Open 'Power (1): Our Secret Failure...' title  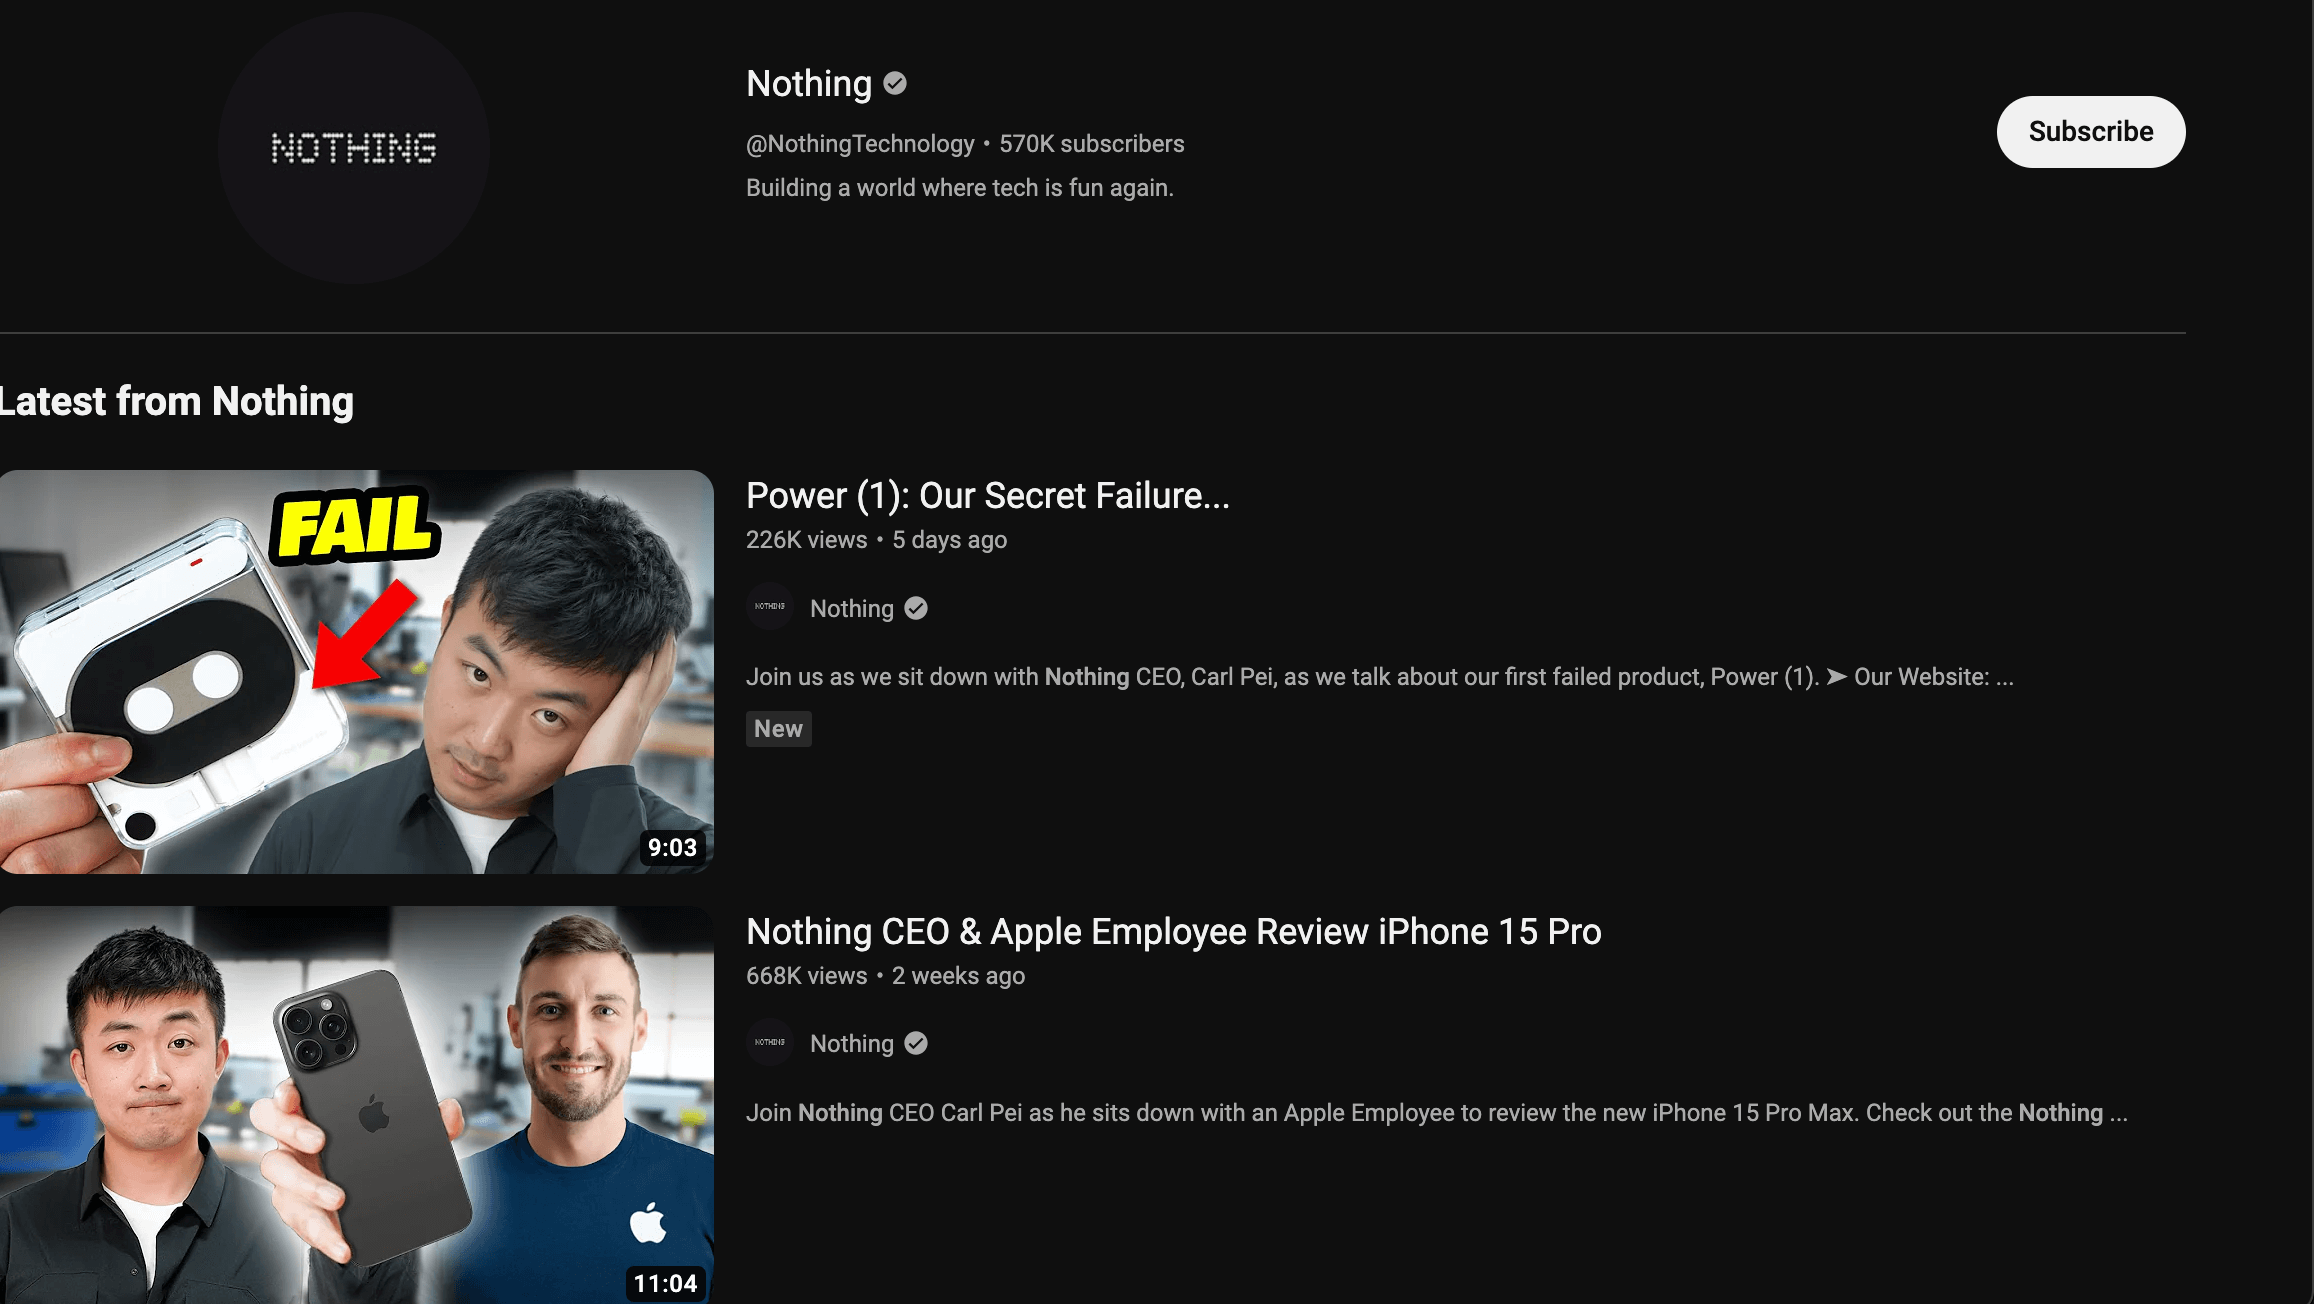click(x=988, y=495)
